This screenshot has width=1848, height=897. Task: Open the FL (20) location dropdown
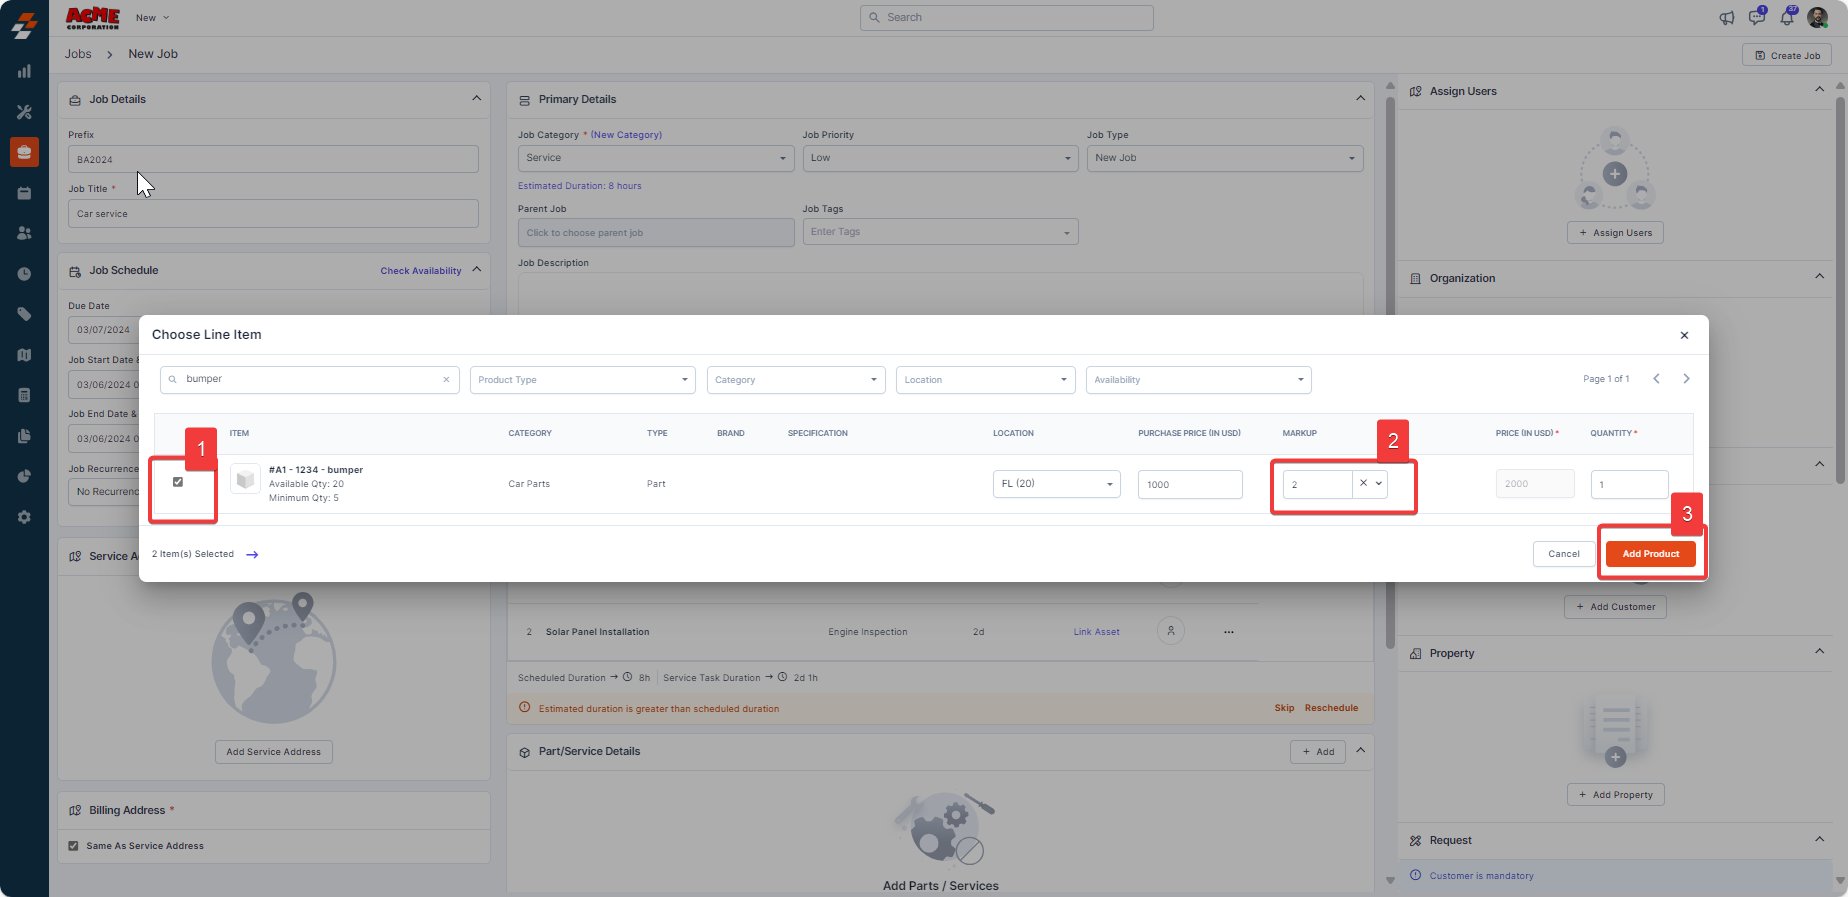1056,484
